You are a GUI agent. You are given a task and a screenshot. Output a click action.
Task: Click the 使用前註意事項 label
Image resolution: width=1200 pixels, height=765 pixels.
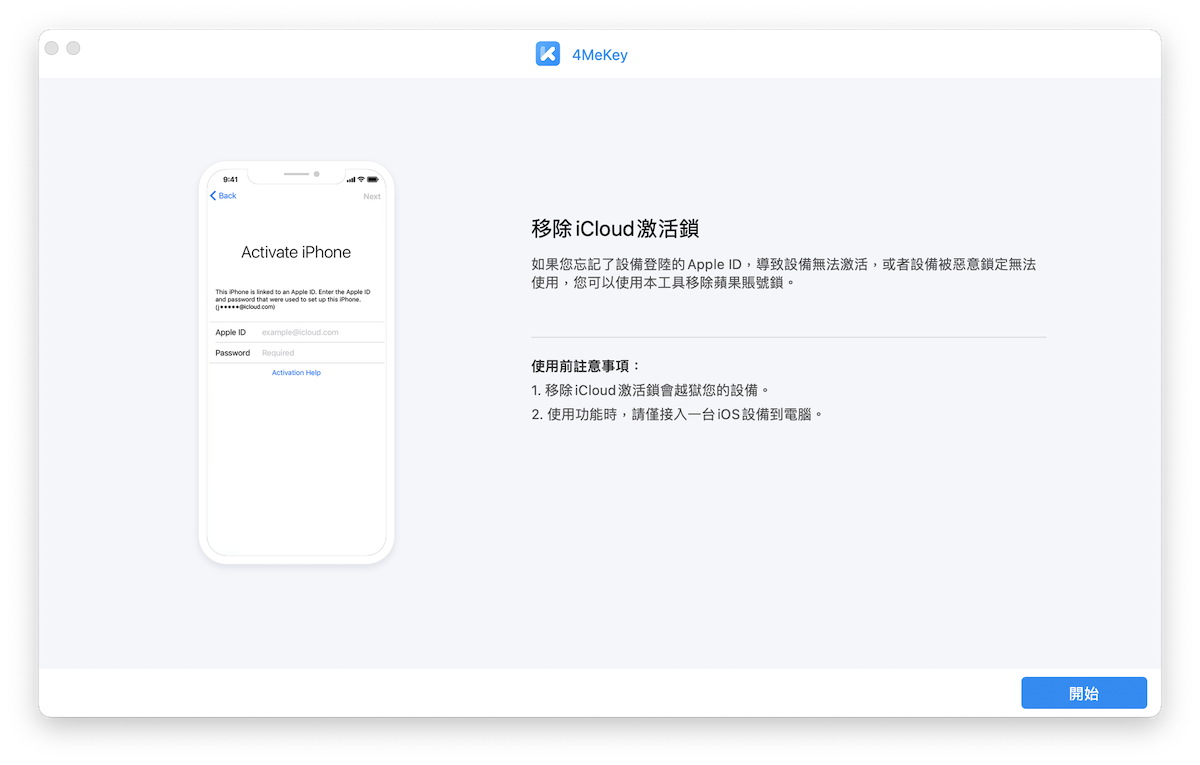586,366
